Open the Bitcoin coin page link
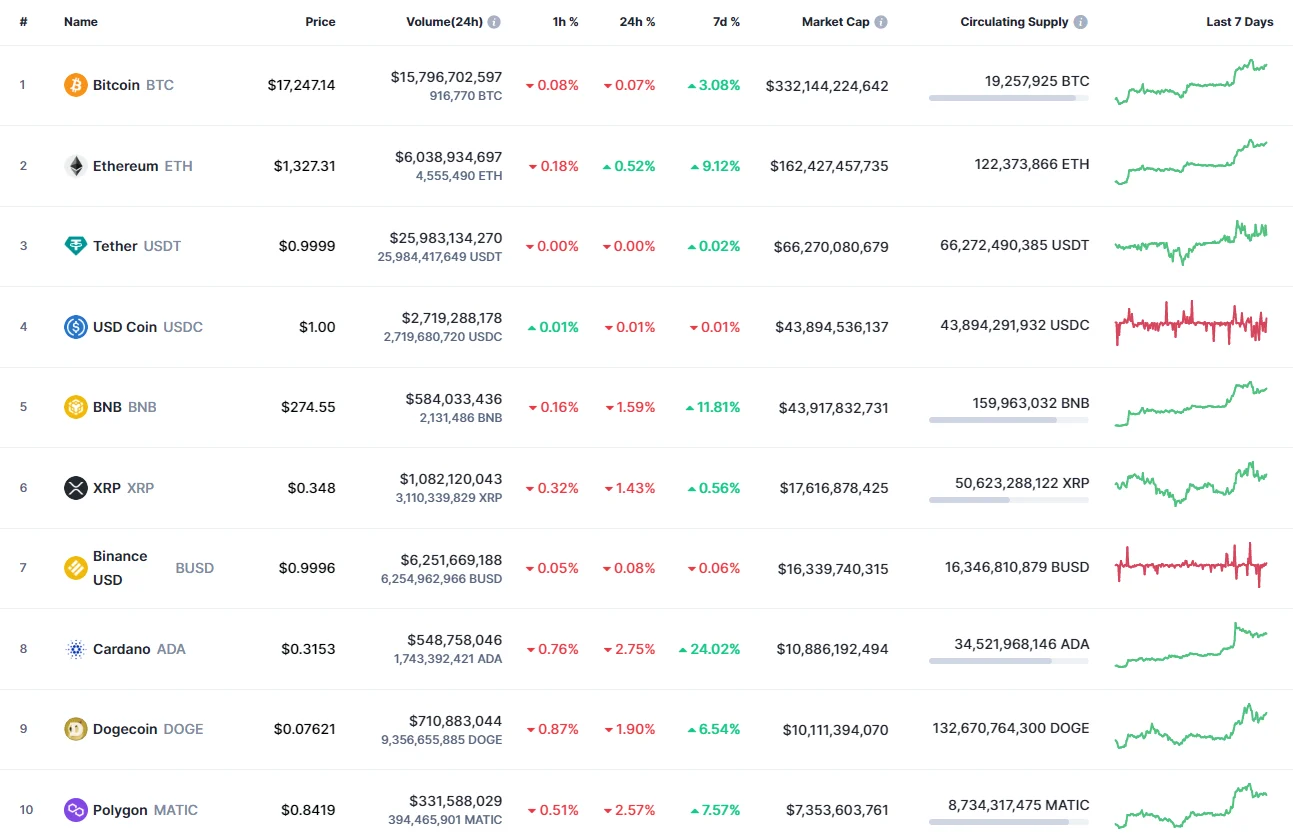 (x=116, y=85)
